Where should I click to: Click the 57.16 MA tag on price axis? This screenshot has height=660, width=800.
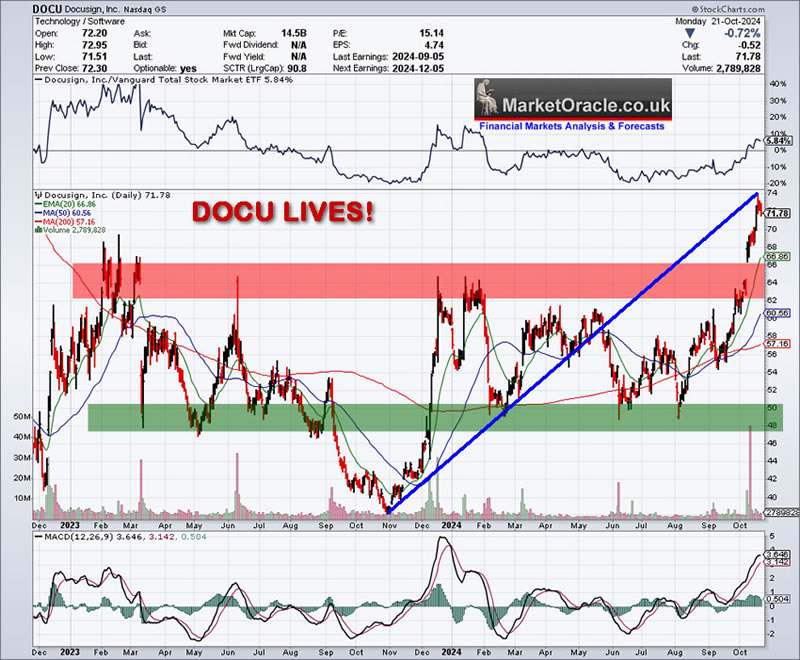(x=778, y=344)
